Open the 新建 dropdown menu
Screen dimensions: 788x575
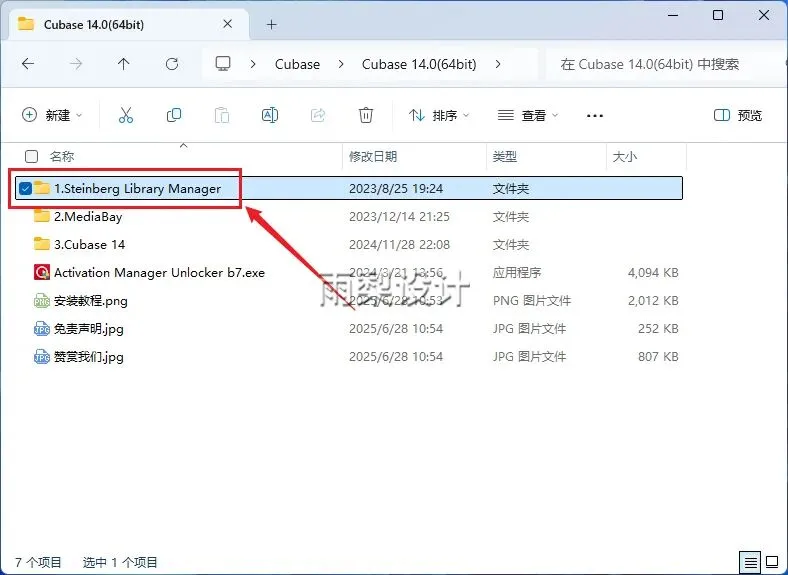pyautogui.click(x=52, y=116)
